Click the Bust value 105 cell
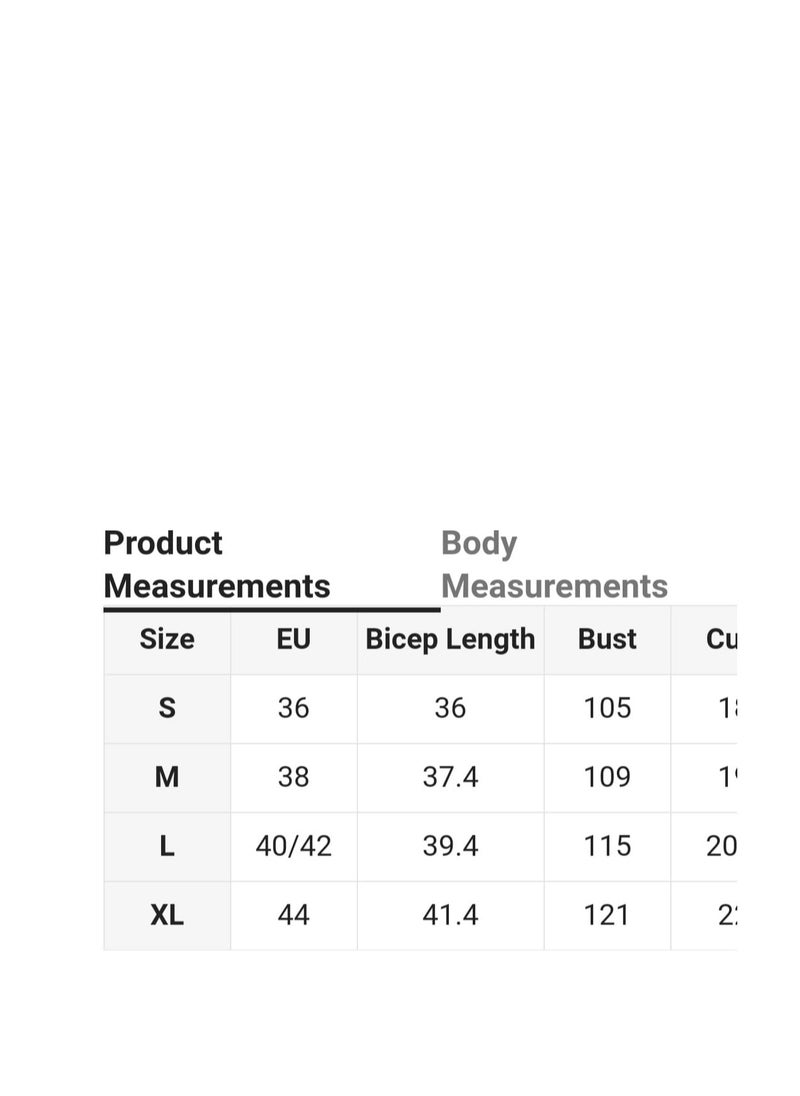The image size is (800, 1096). 607,709
